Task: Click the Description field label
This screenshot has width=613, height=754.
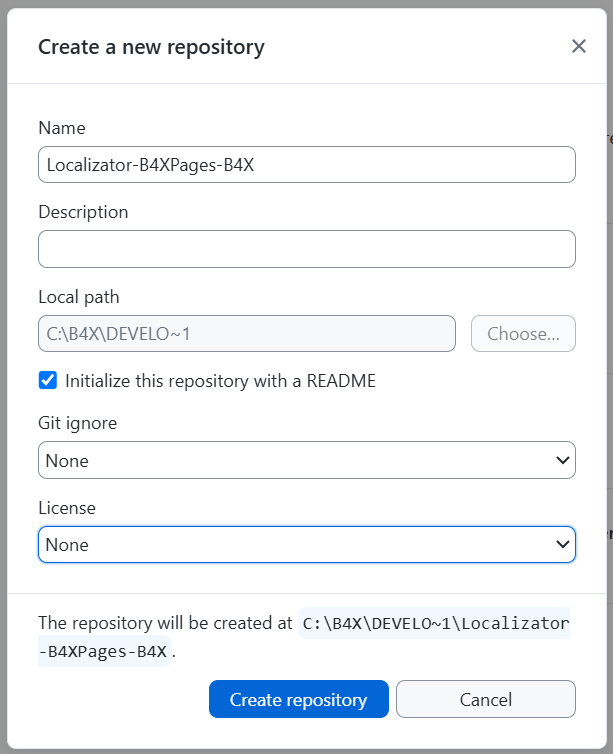Action: [x=83, y=212]
